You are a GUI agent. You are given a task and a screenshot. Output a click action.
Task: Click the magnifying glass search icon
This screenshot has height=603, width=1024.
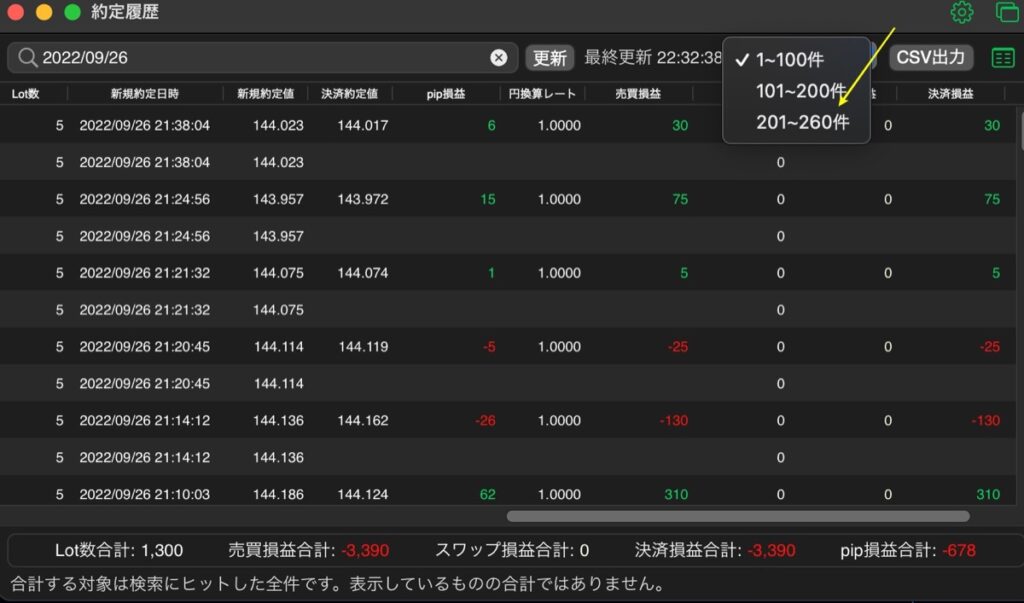pyautogui.click(x=27, y=57)
